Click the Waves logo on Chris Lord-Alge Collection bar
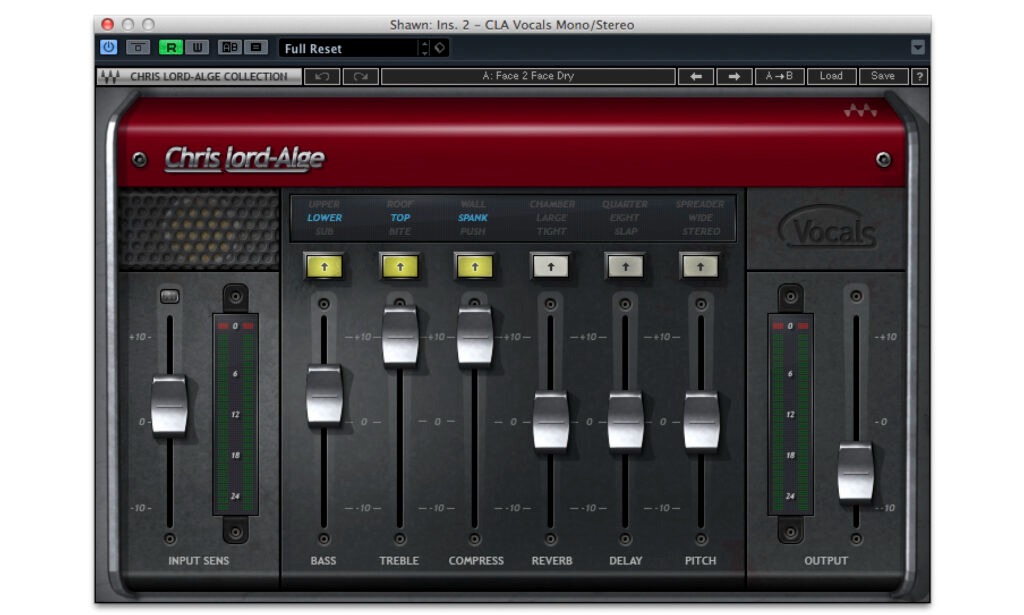The height and width of the screenshot is (615, 1024). coord(110,76)
